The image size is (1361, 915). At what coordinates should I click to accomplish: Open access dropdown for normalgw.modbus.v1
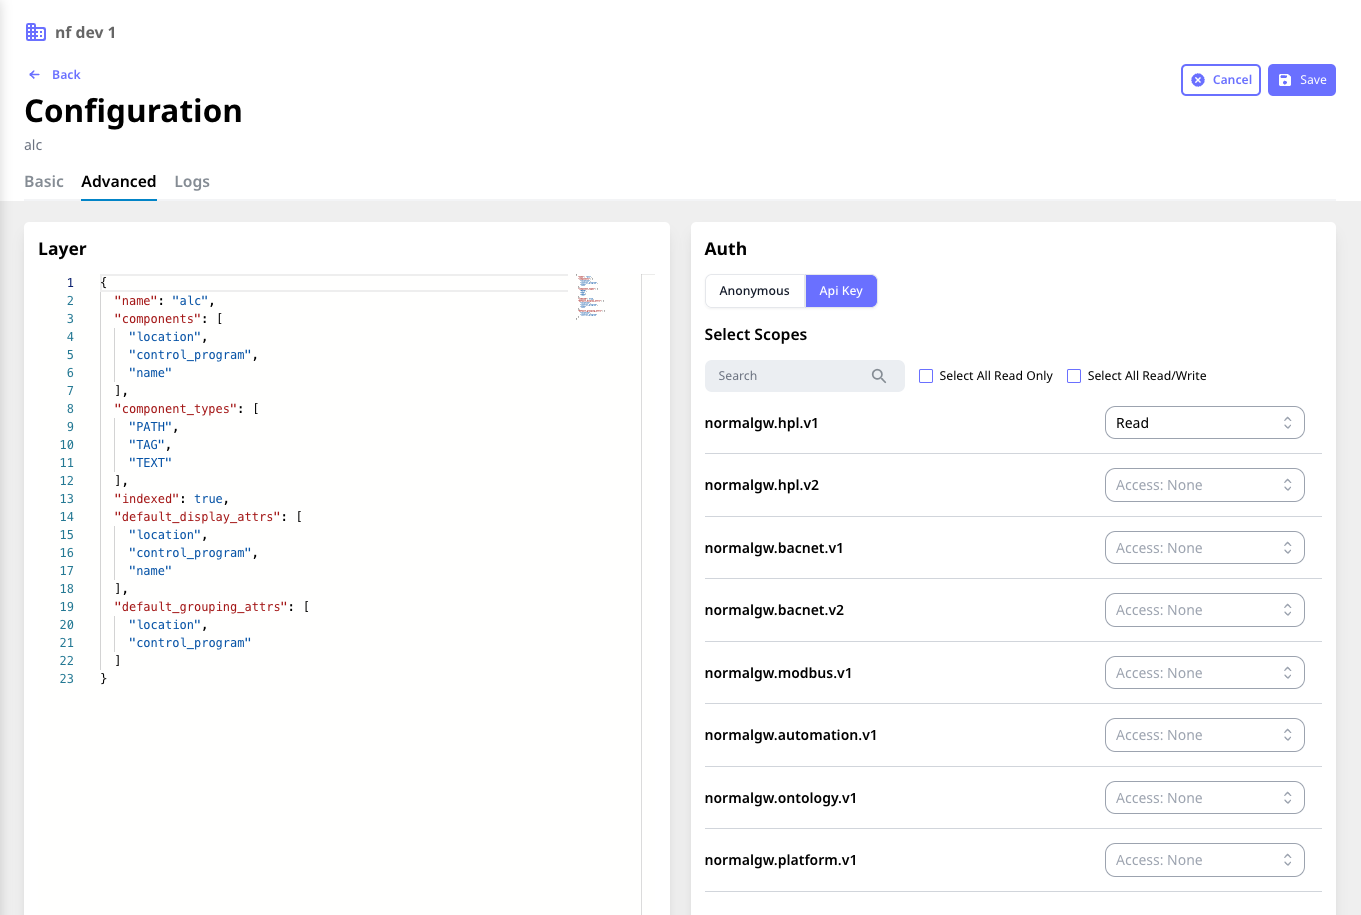coord(1205,673)
